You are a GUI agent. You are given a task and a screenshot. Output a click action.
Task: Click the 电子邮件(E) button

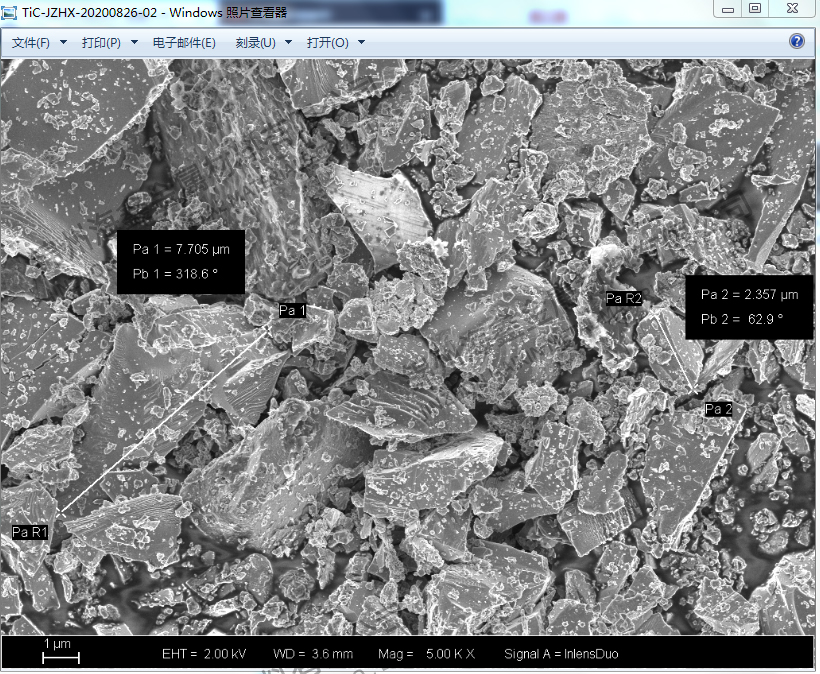point(184,43)
